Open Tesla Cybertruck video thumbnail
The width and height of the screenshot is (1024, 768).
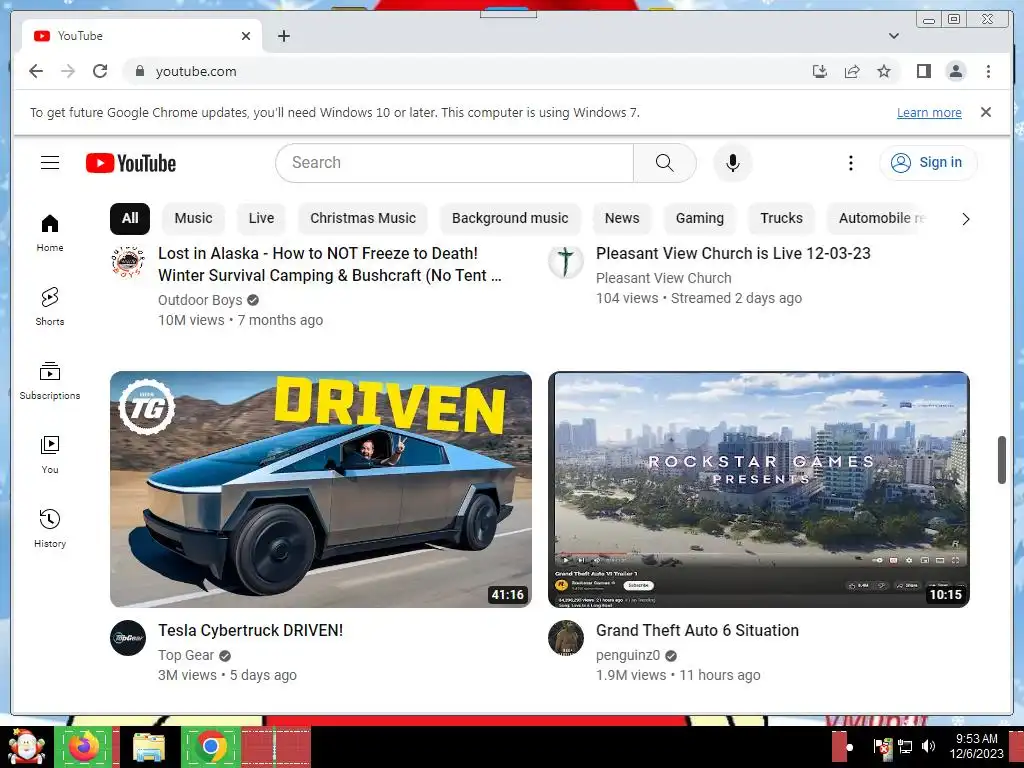(321, 489)
